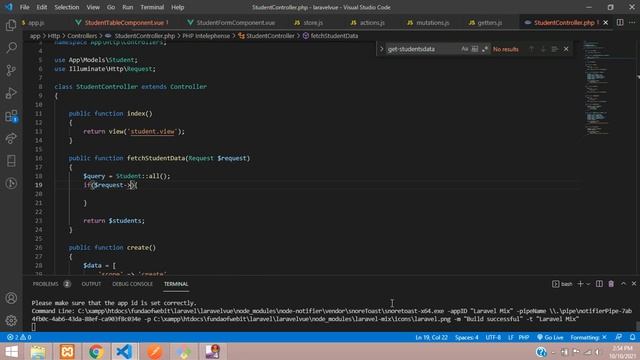Open the Accounts icon in the activity bar
640x360 pixels.
click(x=11, y=298)
